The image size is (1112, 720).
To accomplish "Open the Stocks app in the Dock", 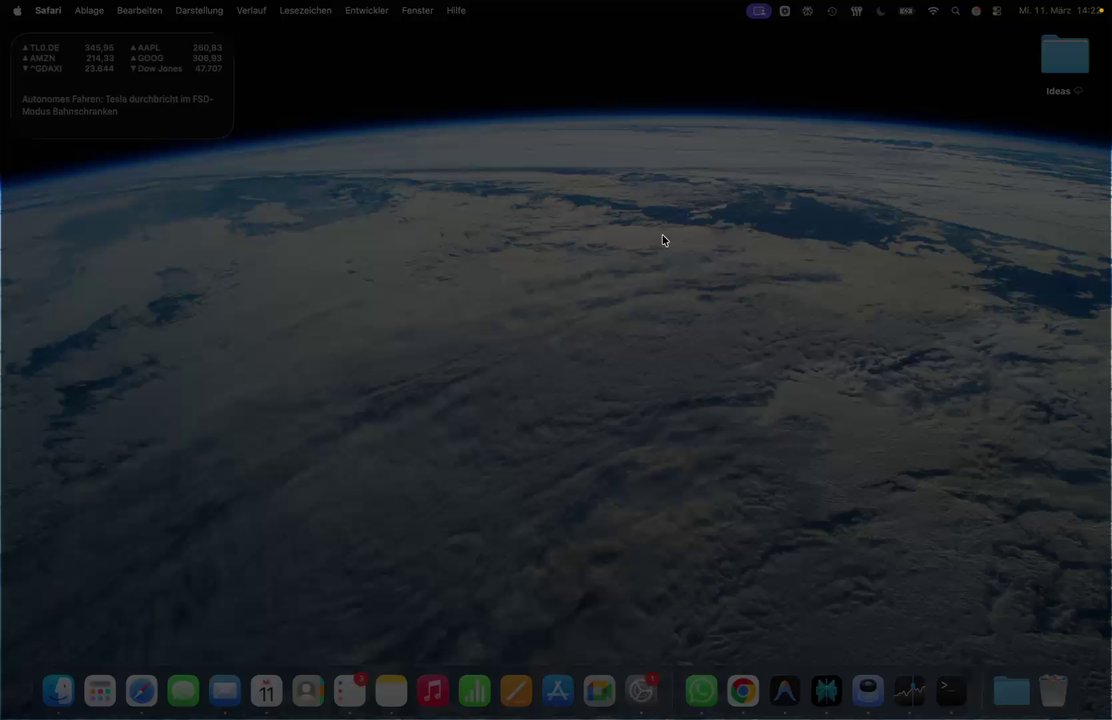I will coord(909,691).
